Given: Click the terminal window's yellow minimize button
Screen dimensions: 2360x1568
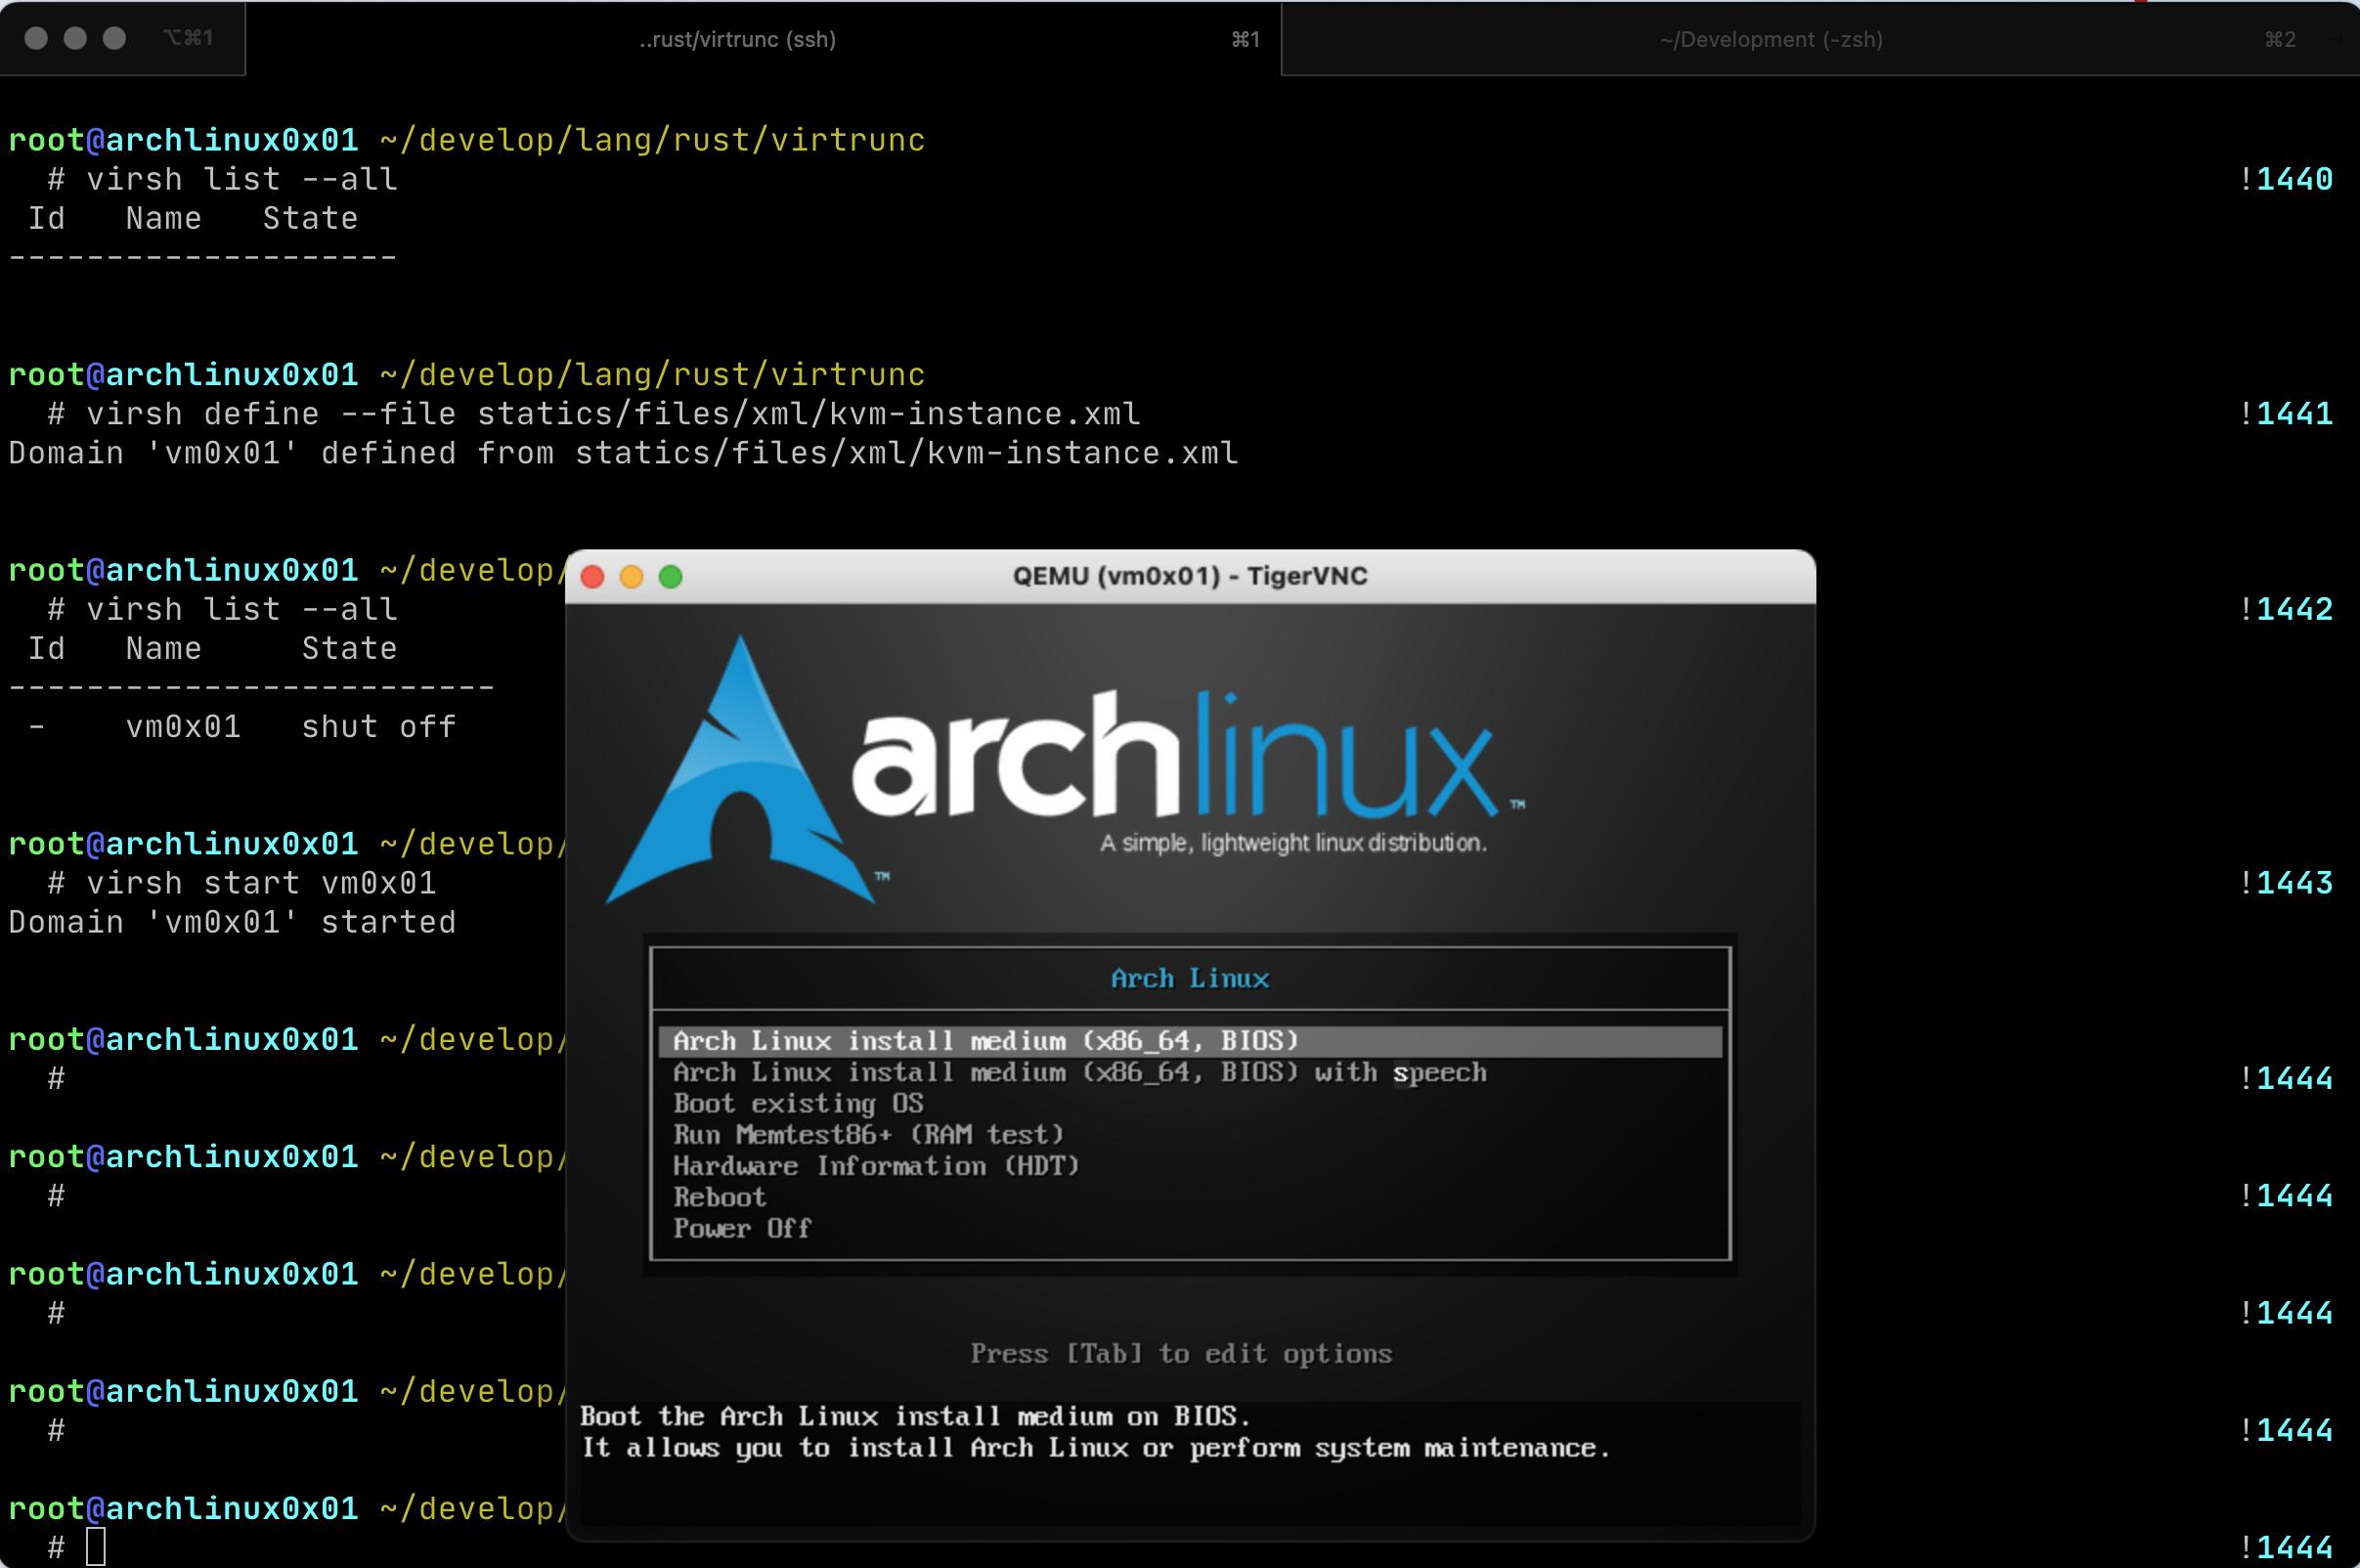Looking at the screenshot, I should pyautogui.click(x=75, y=38).
